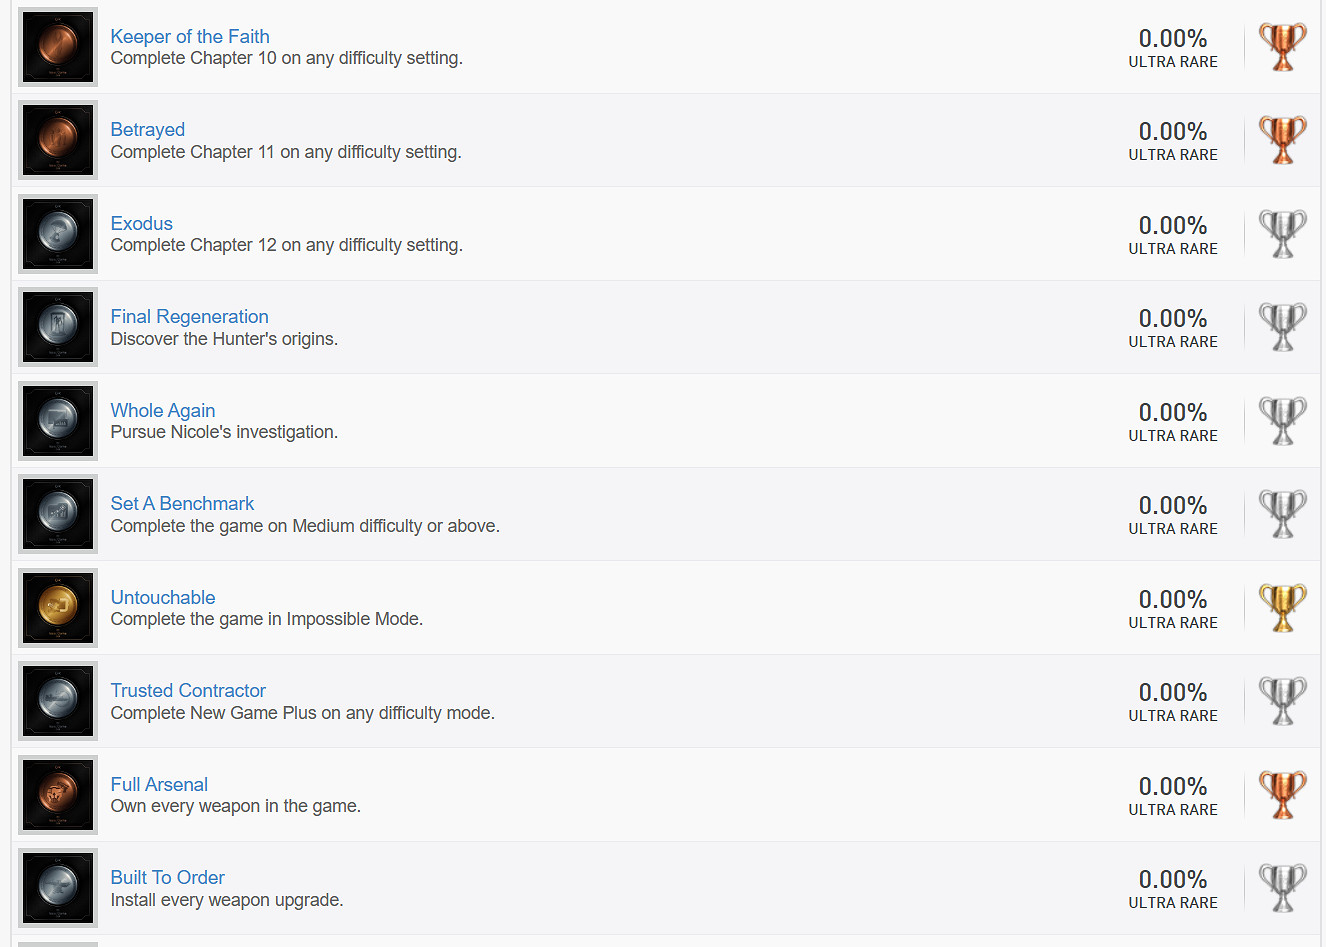Click the Full Arsenal trophy title
1326x947 pixels.
(159, 784)
